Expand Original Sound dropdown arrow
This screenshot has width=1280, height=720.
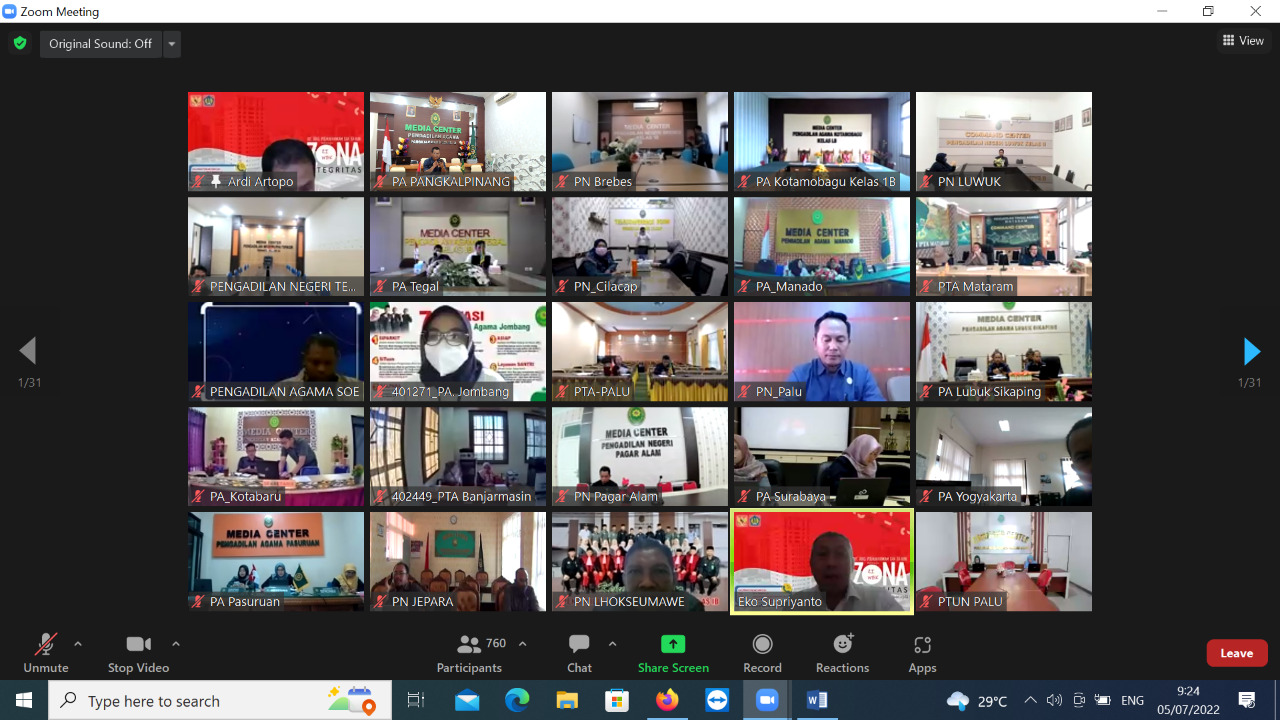pyautogui.click(x=172, y=44)
